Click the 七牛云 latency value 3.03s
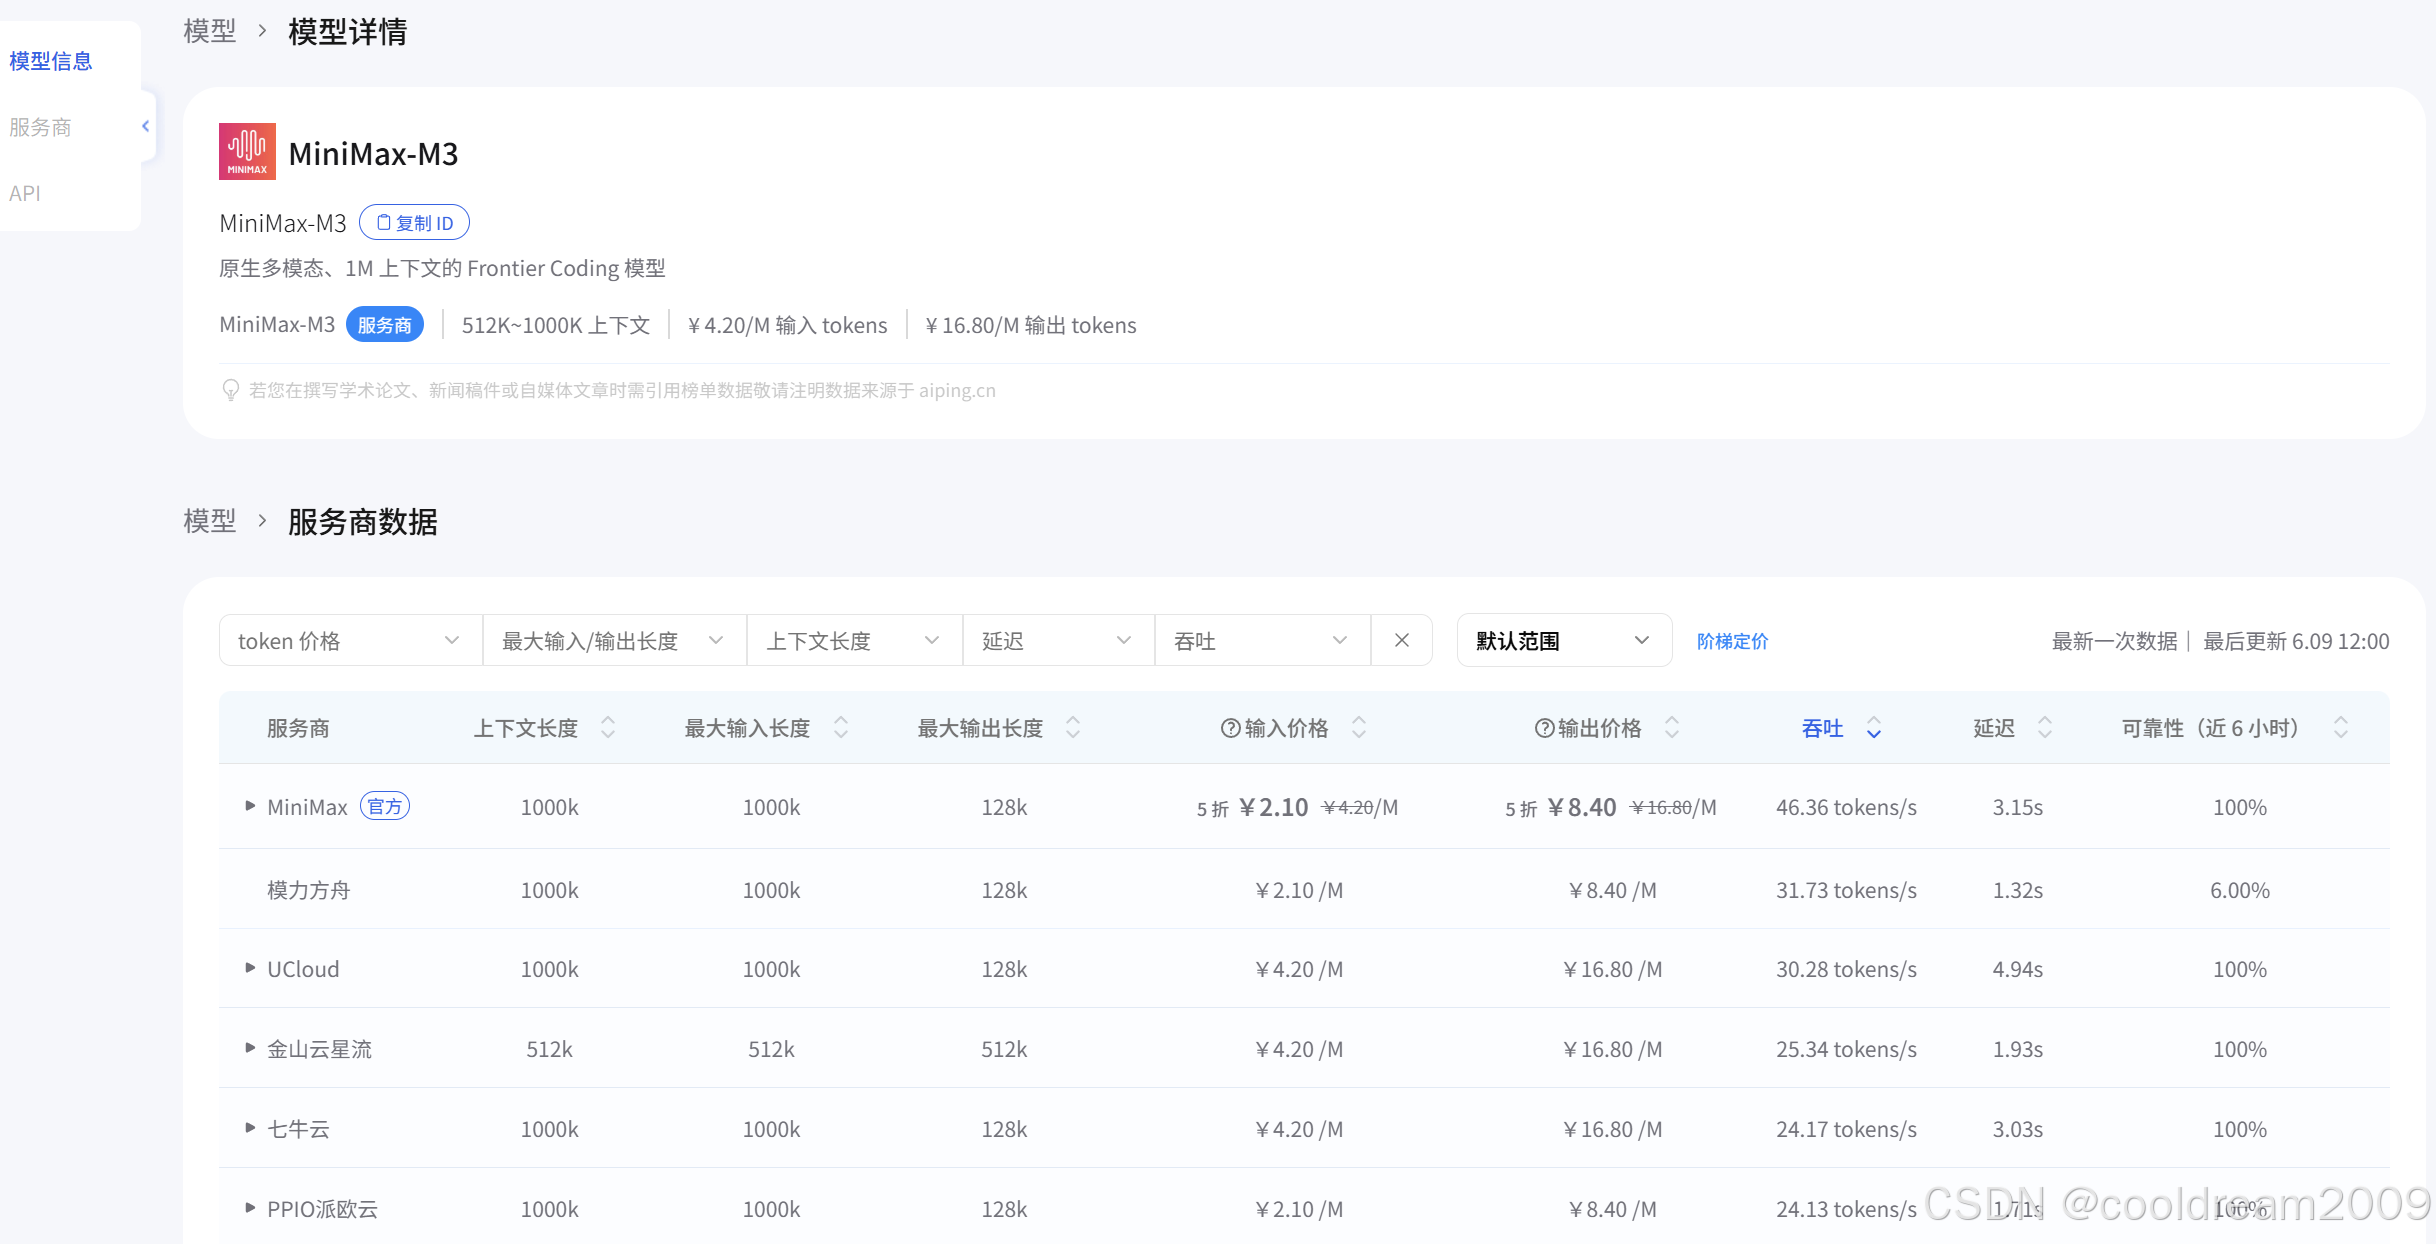Image resolution: width=2436 pixels, height=1244 pixels. pyautogui.click(x=2017, y=1129)
